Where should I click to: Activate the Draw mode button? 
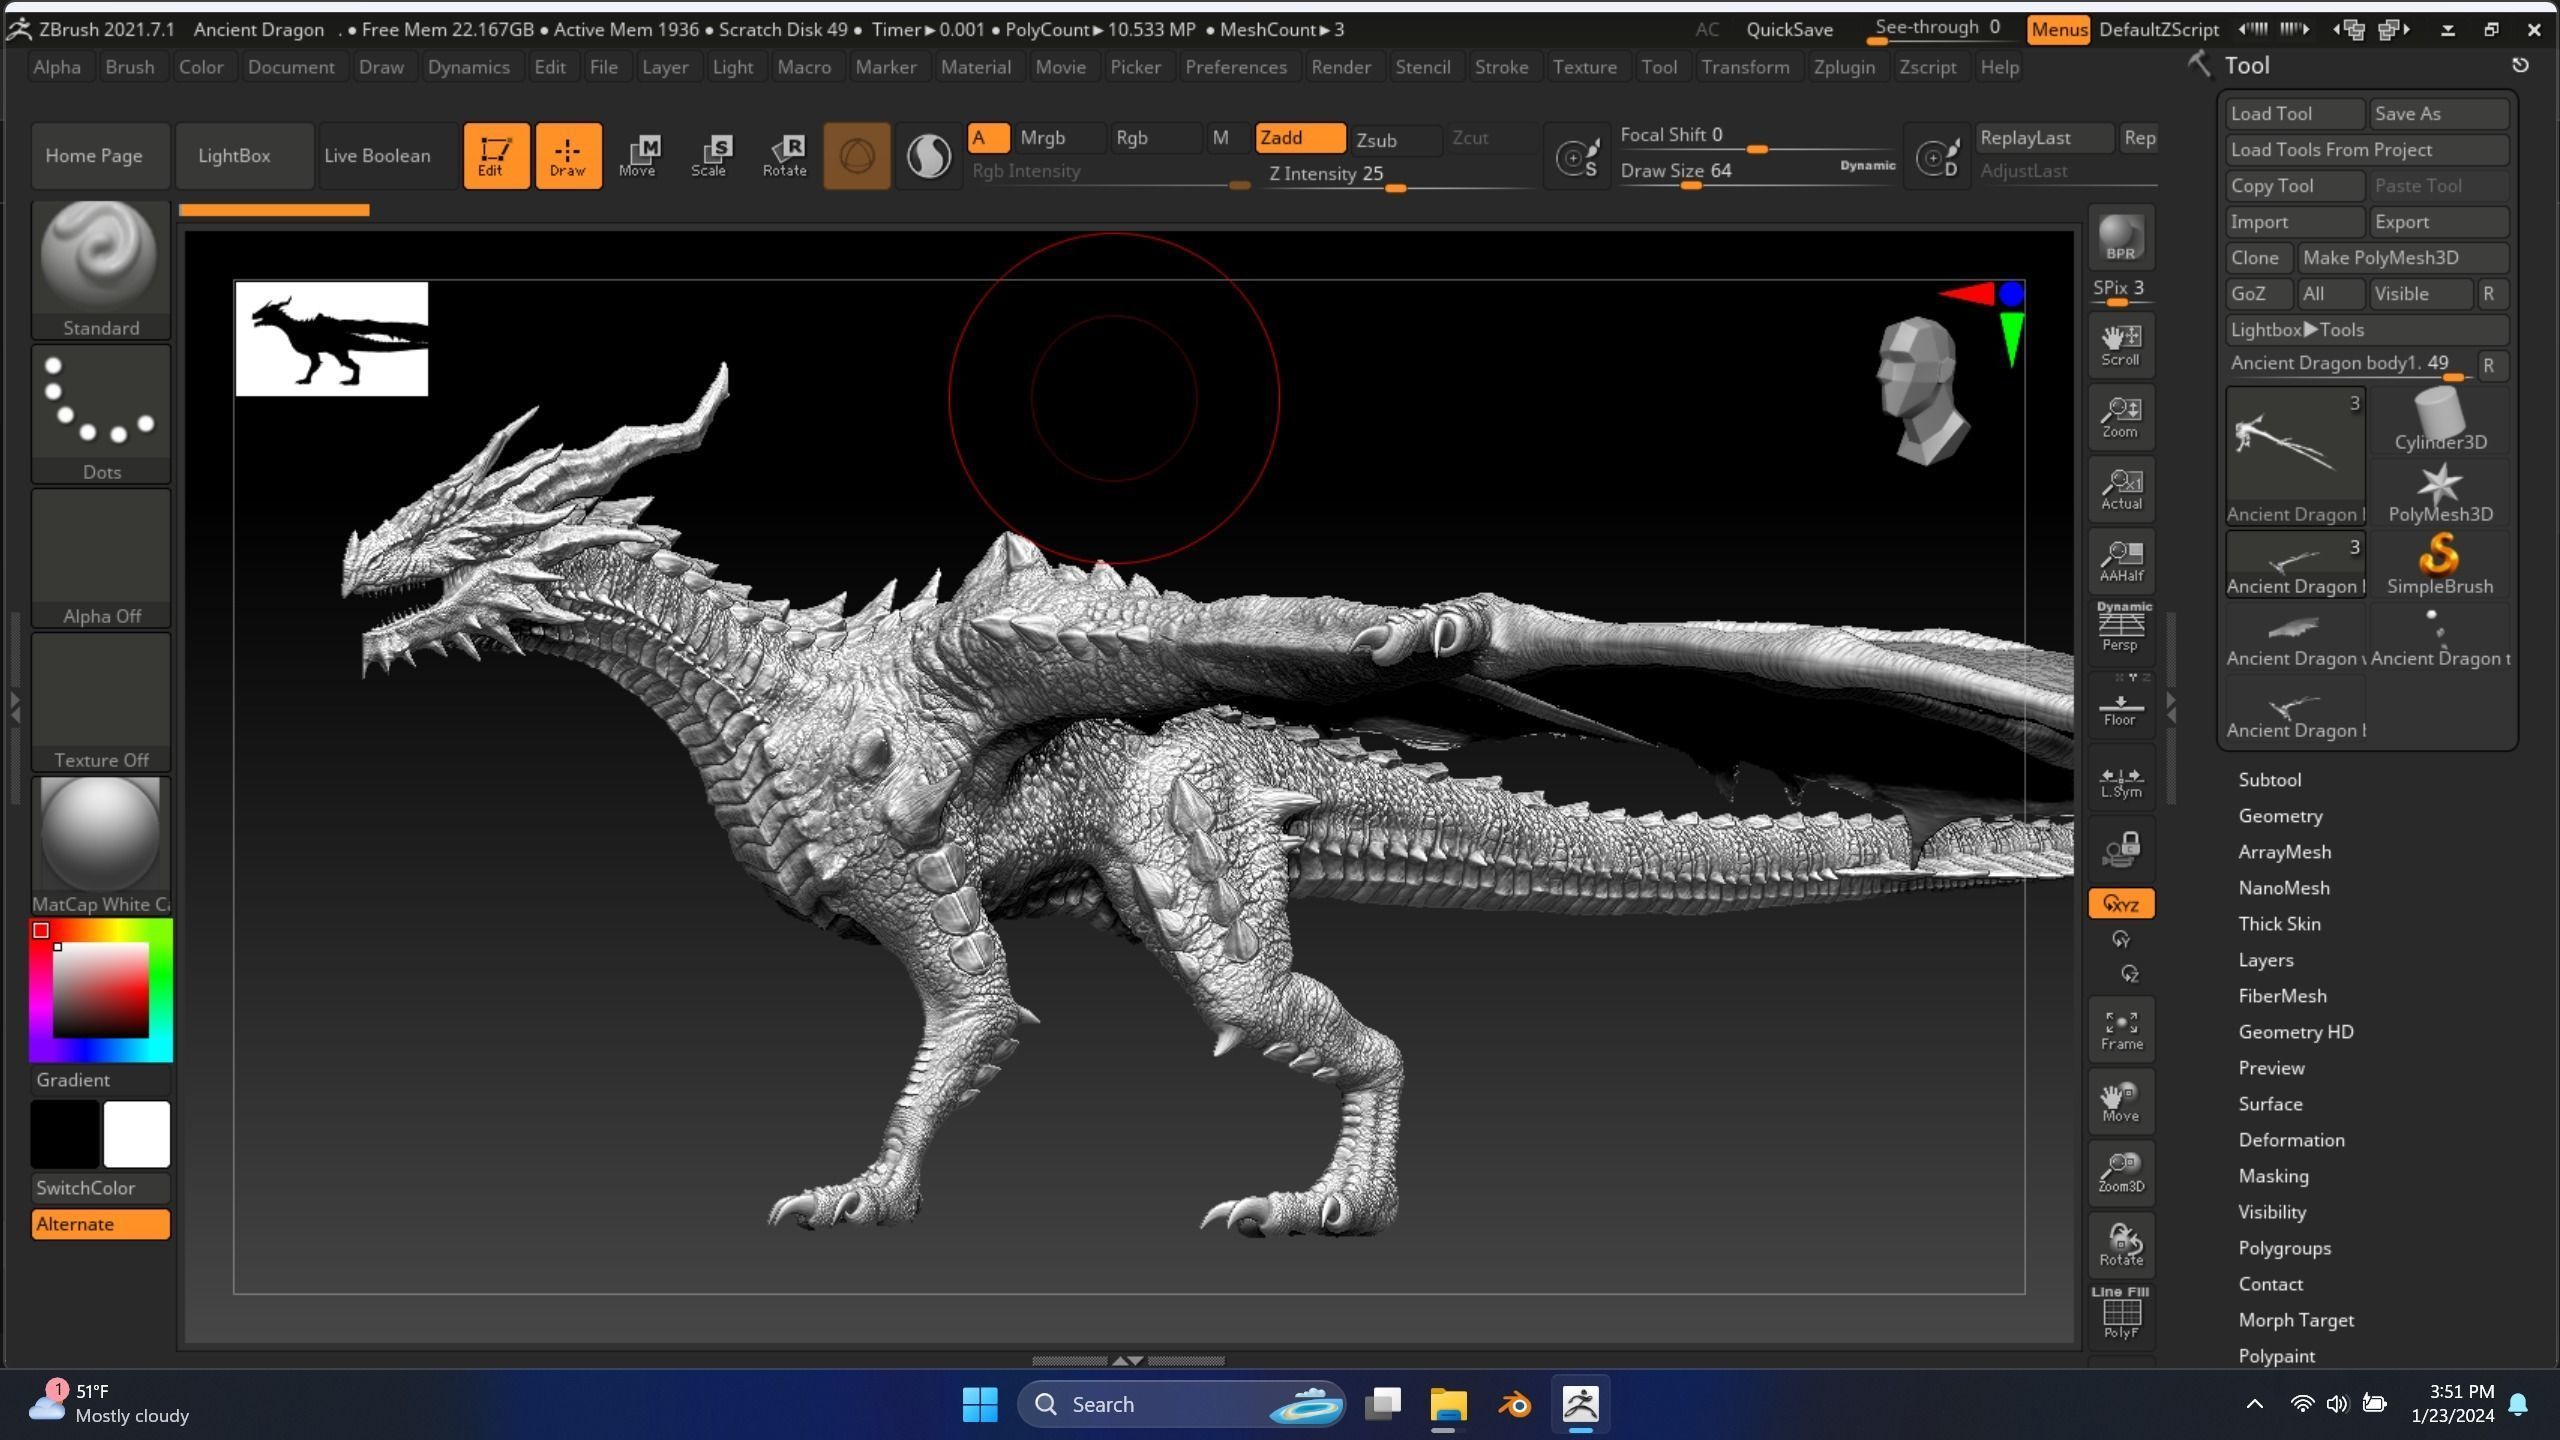click(568, 155)
